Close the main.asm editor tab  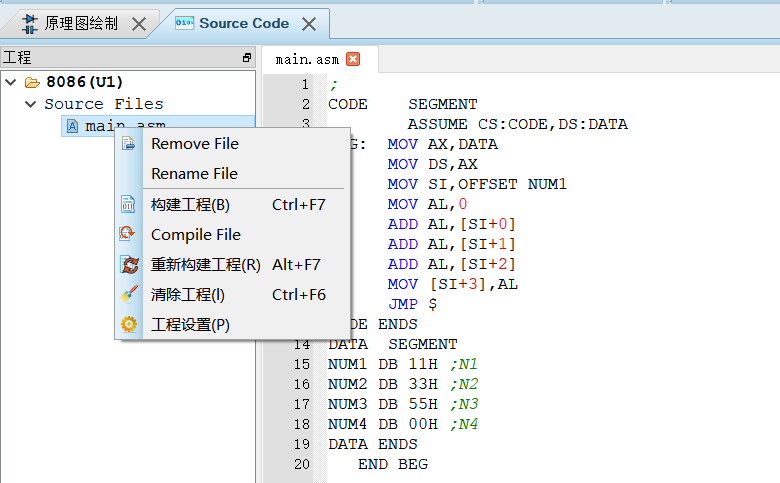pos(353,59)
